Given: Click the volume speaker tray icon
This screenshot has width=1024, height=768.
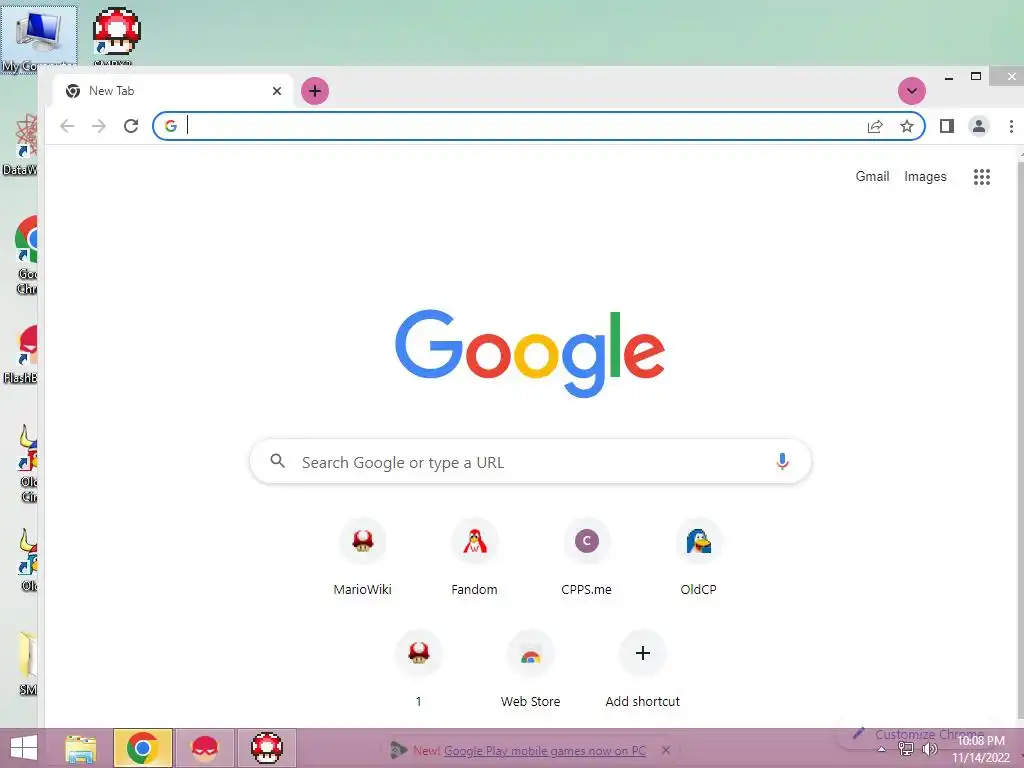Looking at the screenshot, I should pos(929,749).
